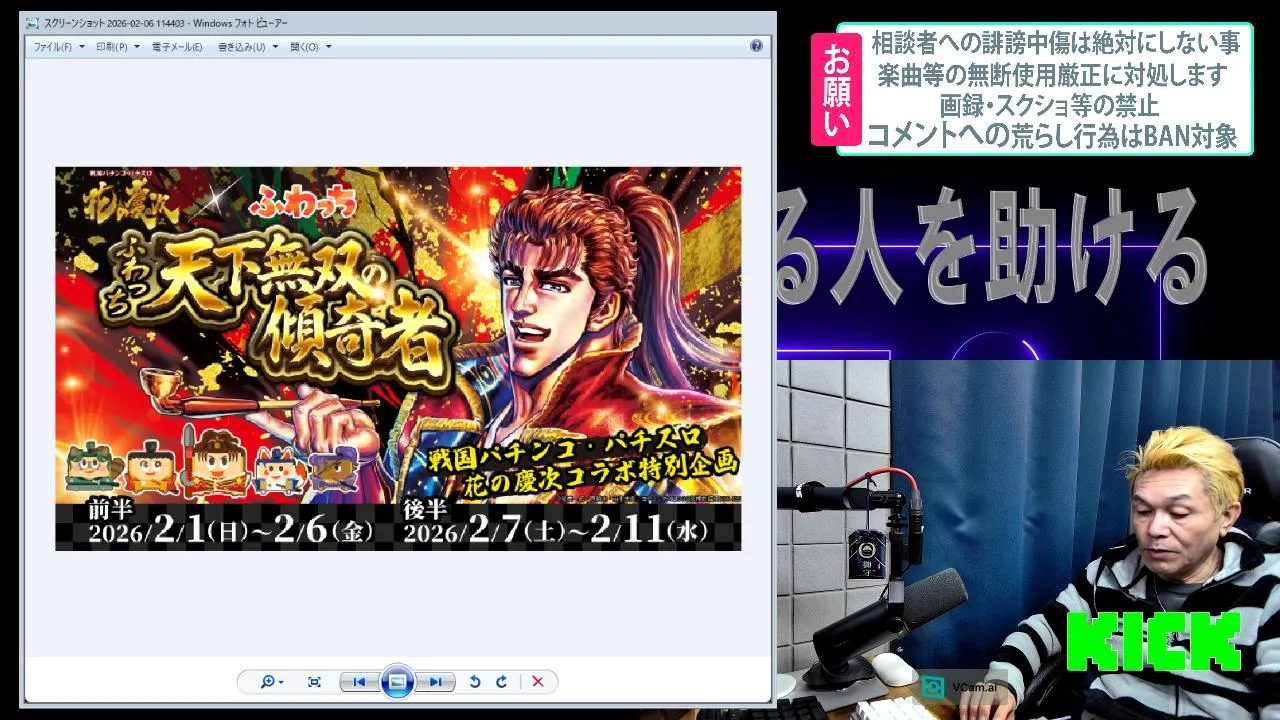
Task: Start the slide show with round button
Action: (x=397, y=682)
